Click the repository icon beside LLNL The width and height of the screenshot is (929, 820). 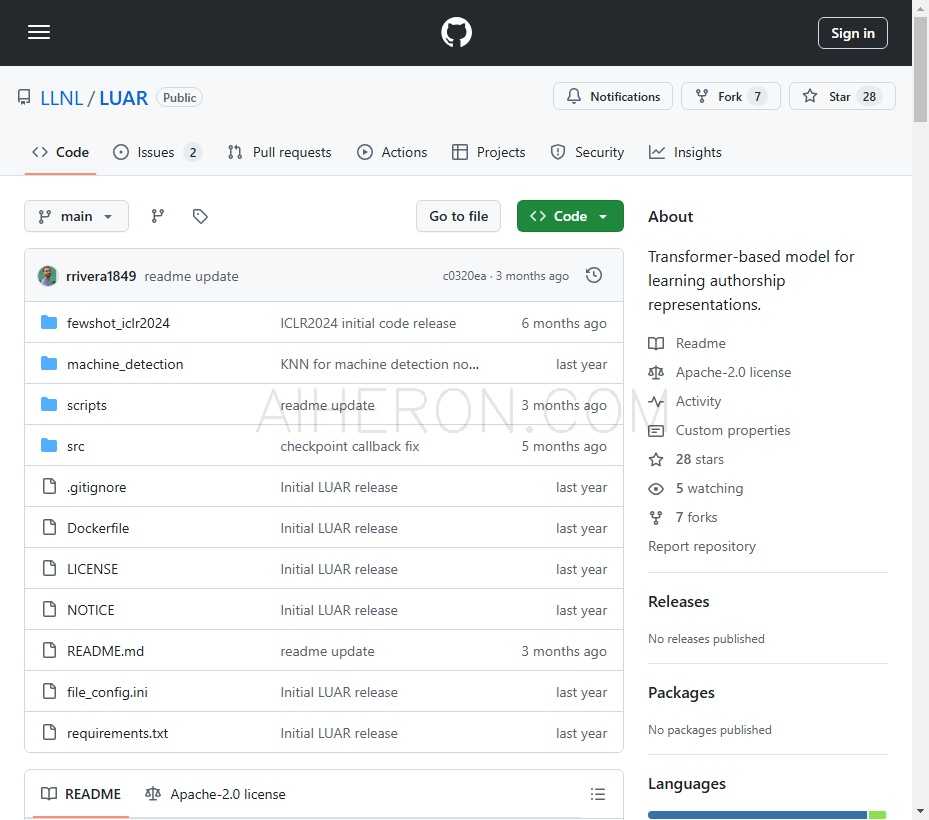(24, 97)
